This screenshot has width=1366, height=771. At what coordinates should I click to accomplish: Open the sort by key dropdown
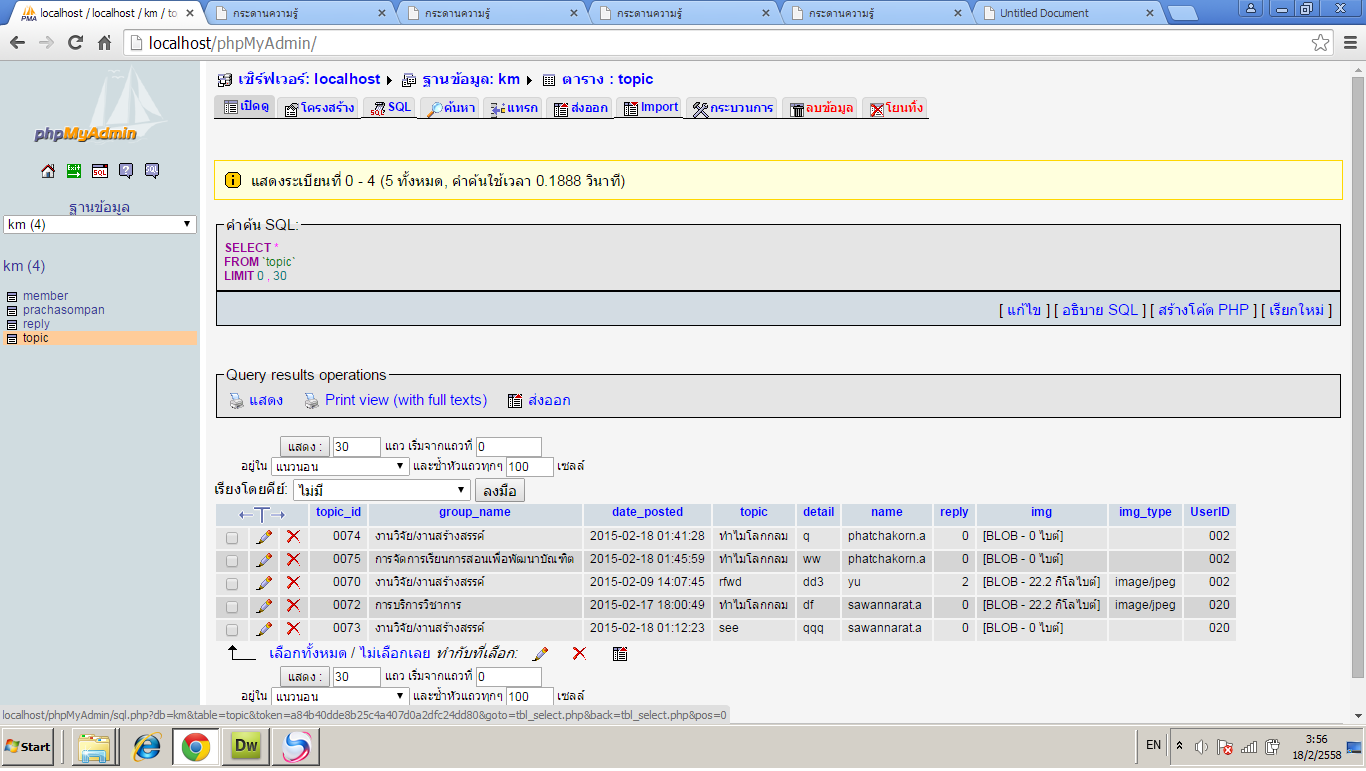pos(381,490)
